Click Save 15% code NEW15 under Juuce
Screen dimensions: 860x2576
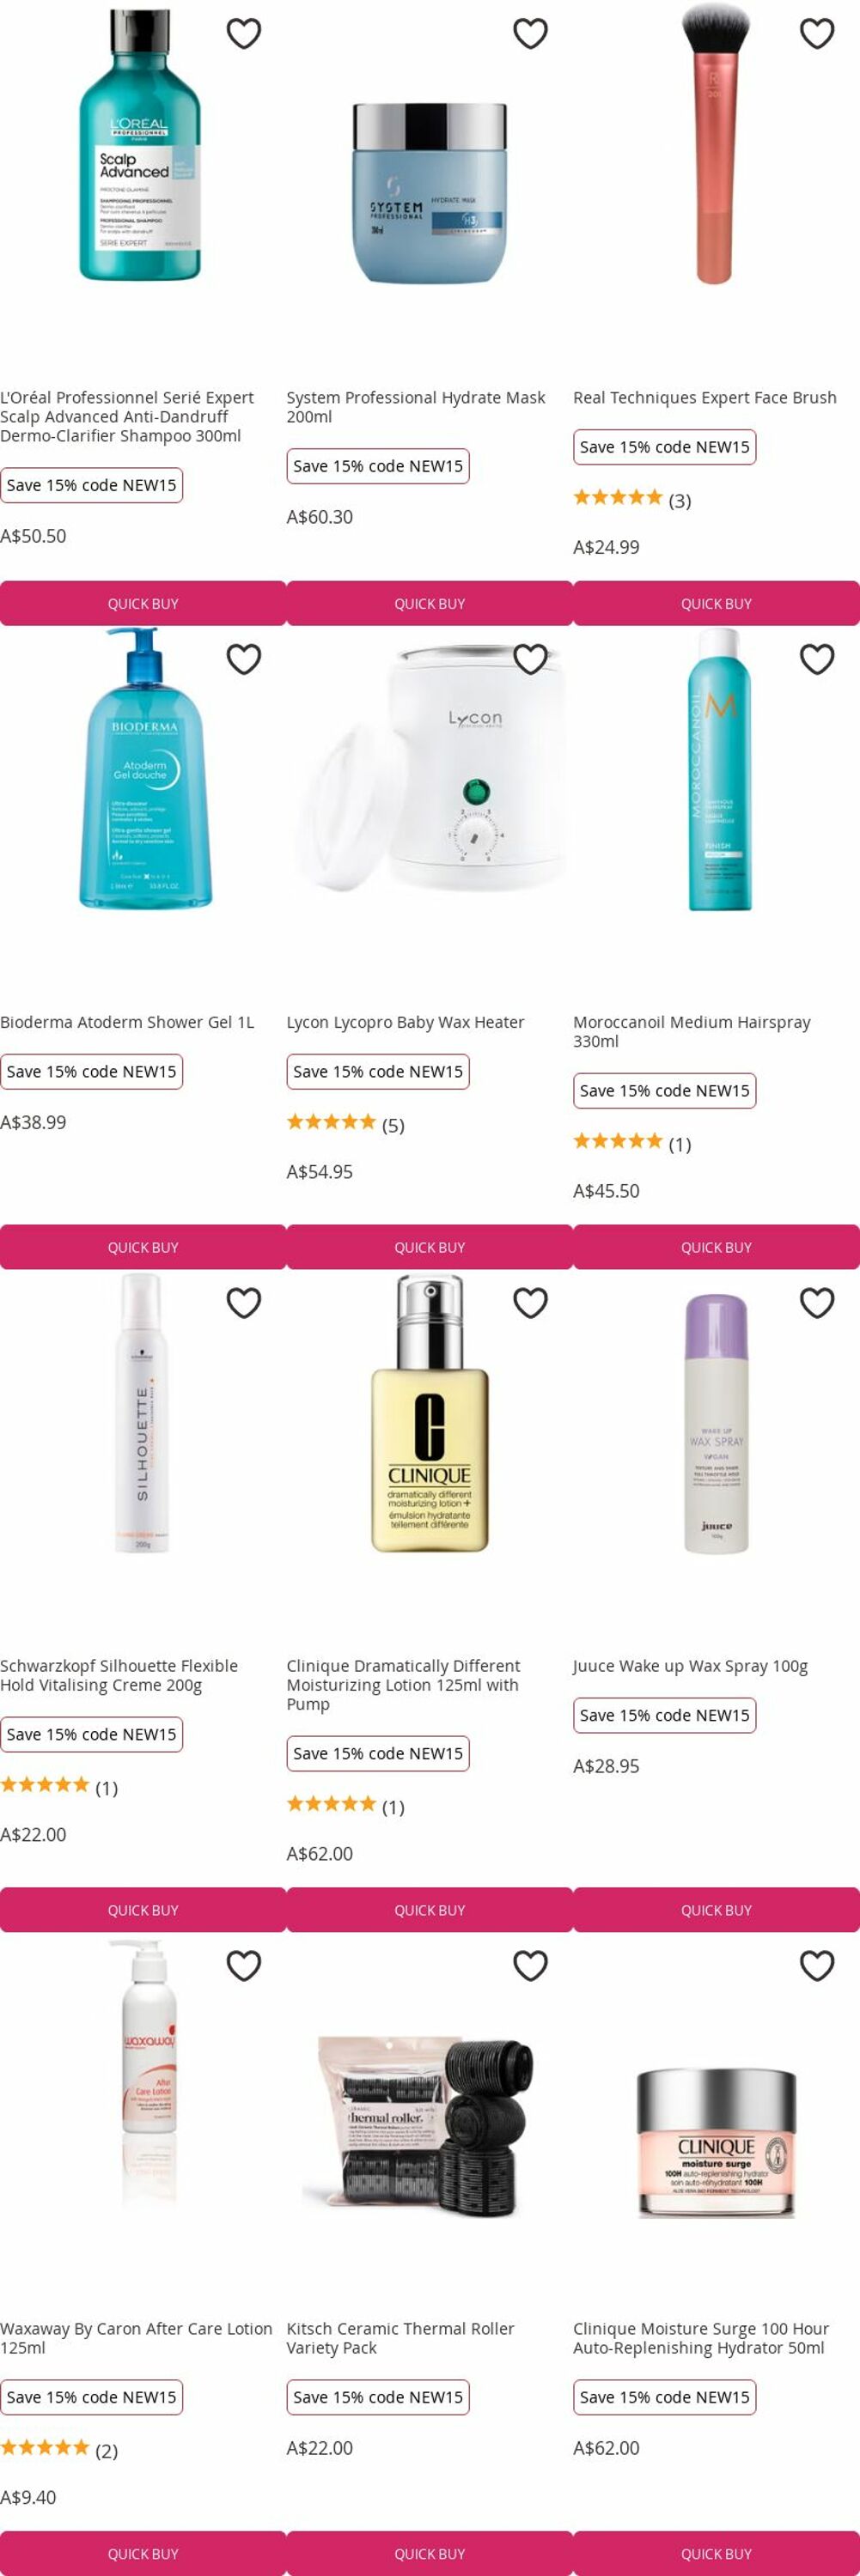click(665, 1715)
